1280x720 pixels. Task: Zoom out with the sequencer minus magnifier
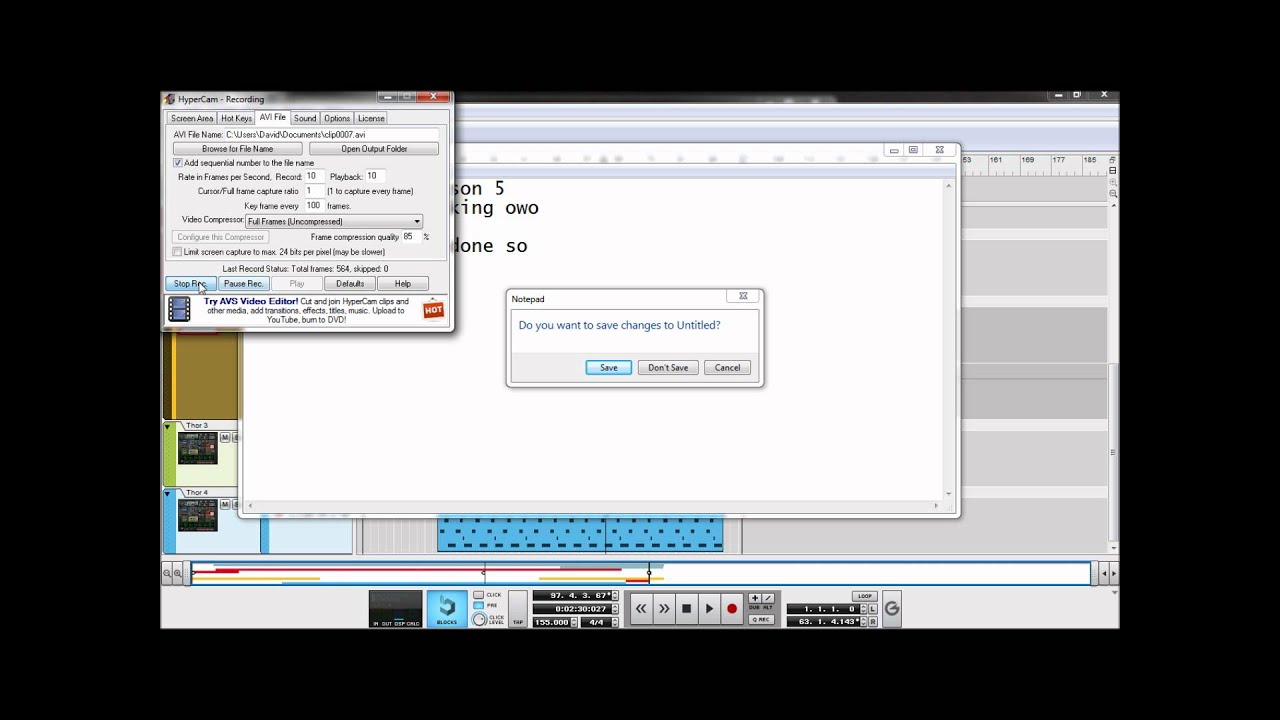(167, 573)
